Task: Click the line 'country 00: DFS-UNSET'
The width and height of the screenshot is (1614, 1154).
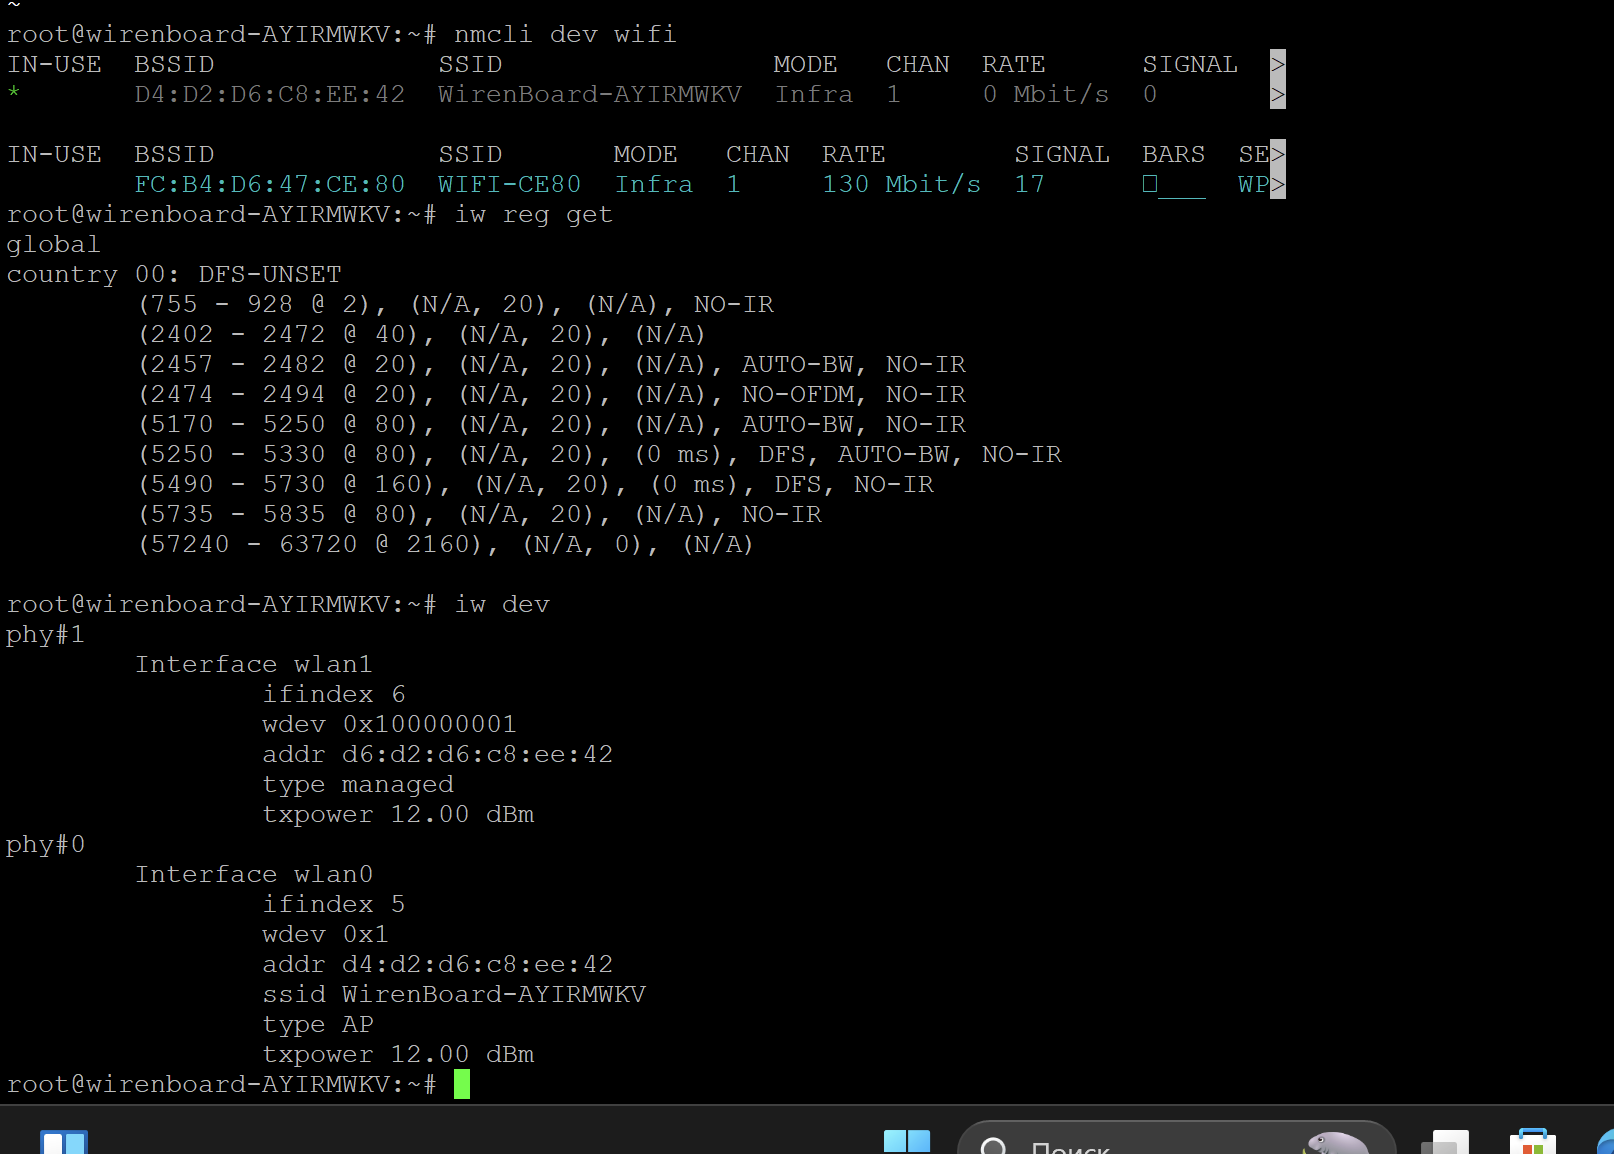Action: (x=174, y=274)
